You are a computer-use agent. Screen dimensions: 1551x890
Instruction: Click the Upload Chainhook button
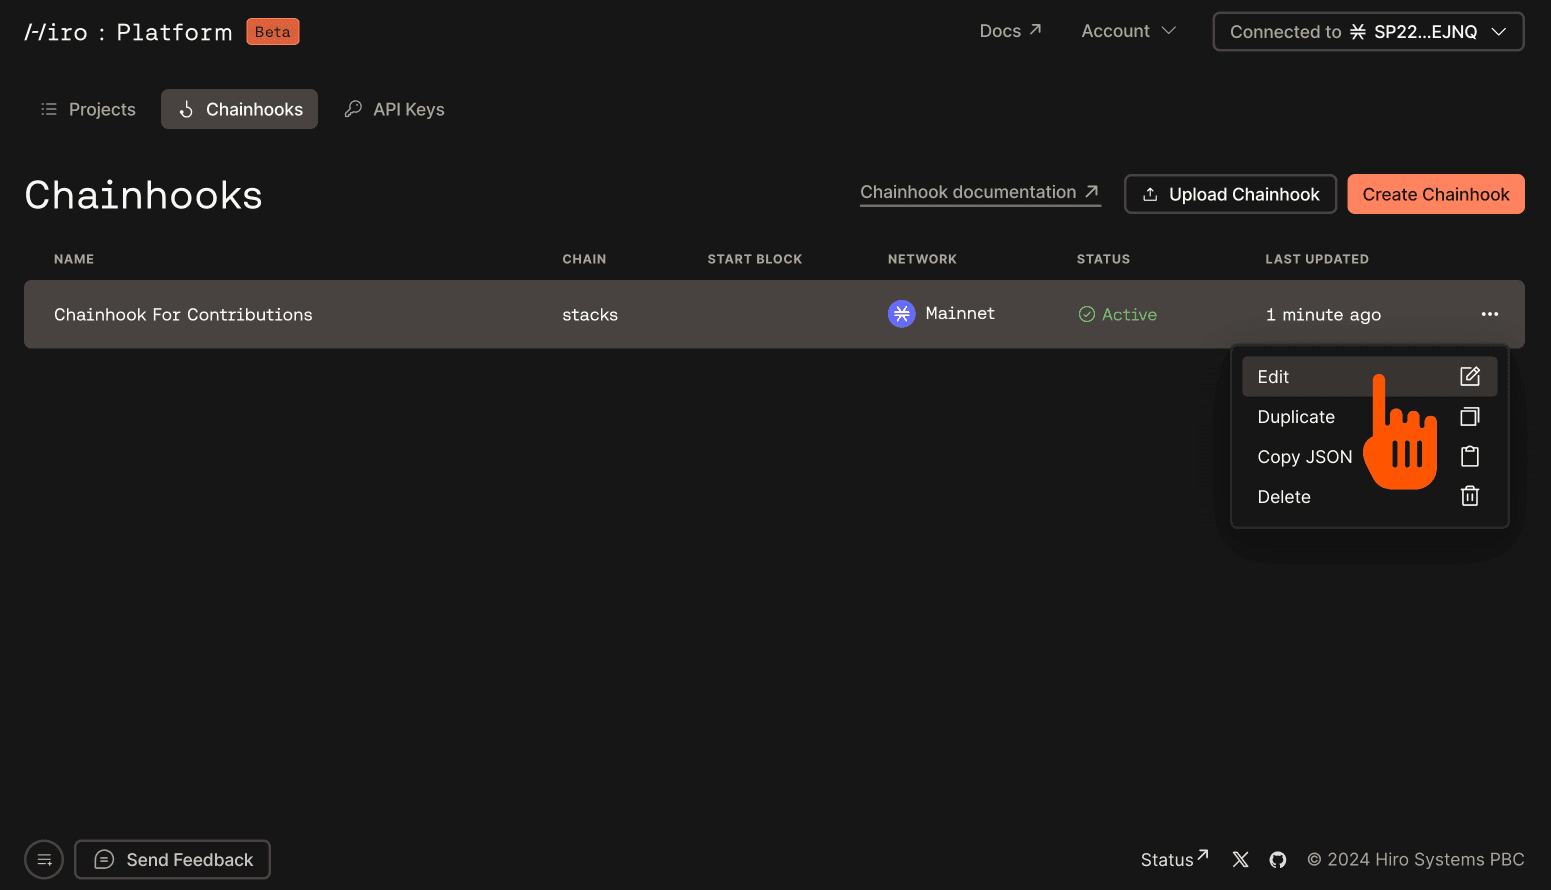(x=1230, y=194)
